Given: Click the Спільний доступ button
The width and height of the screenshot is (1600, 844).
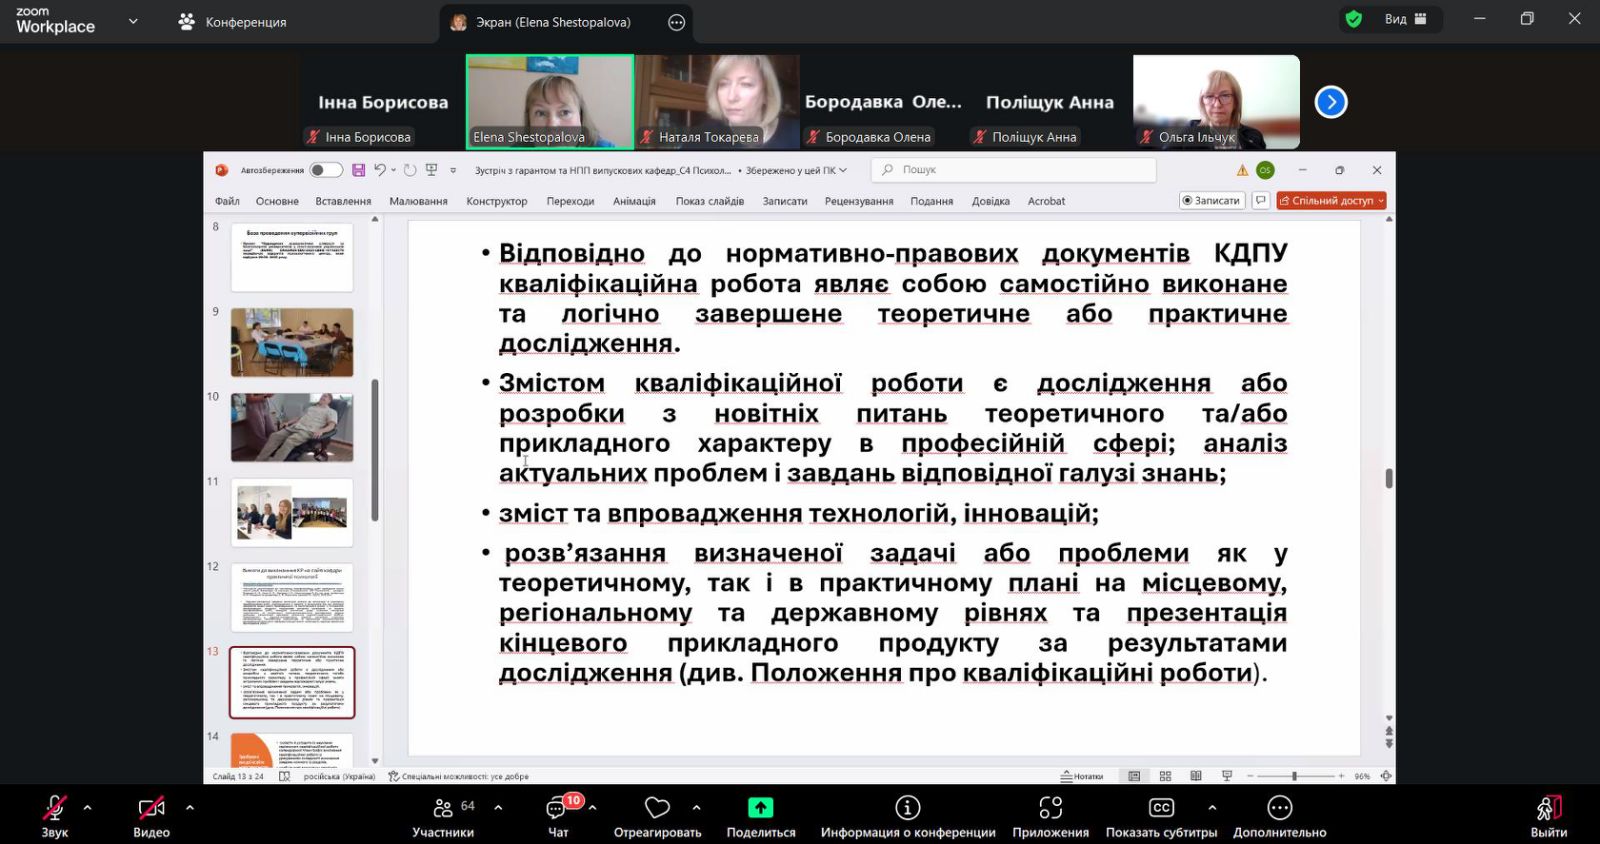Looking at the screenshot, I should click(1330, 201).
